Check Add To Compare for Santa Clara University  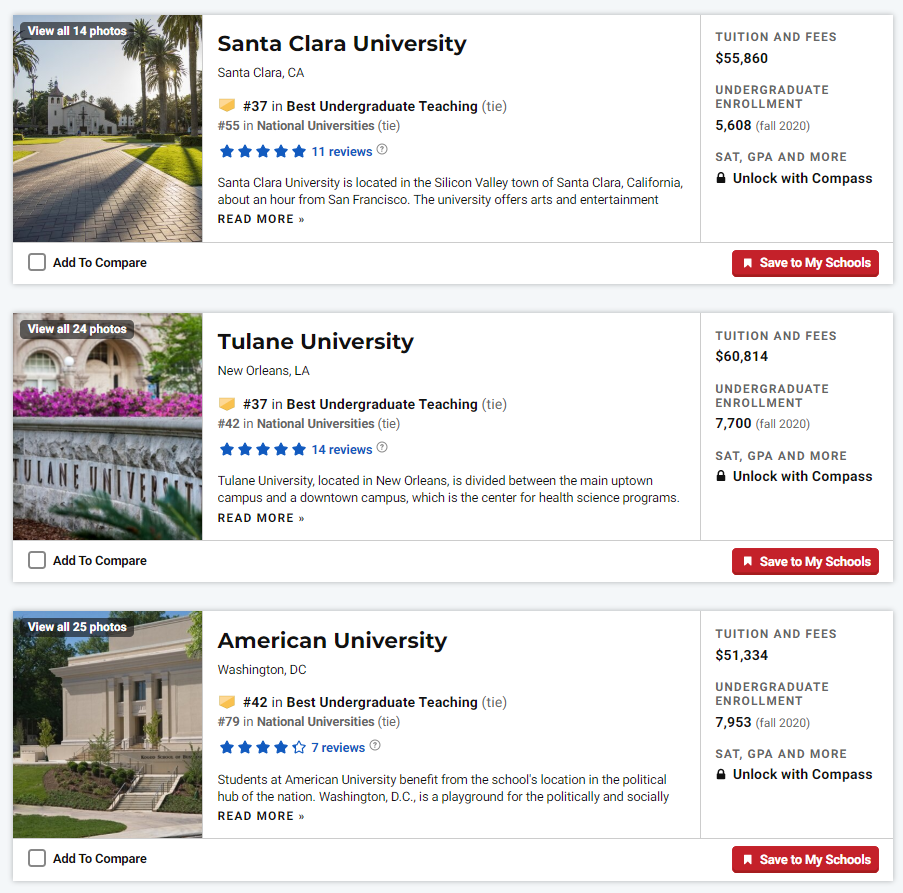[37, 263]
